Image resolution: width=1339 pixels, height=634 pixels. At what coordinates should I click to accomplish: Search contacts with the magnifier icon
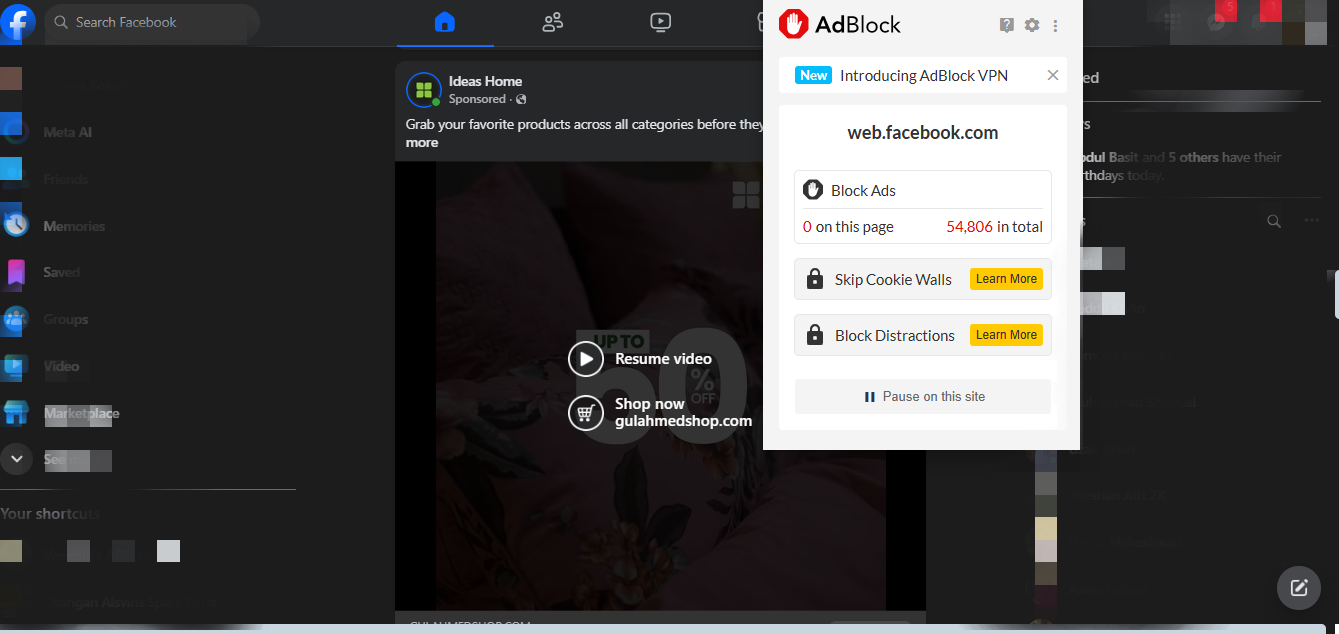point(1274,221)
